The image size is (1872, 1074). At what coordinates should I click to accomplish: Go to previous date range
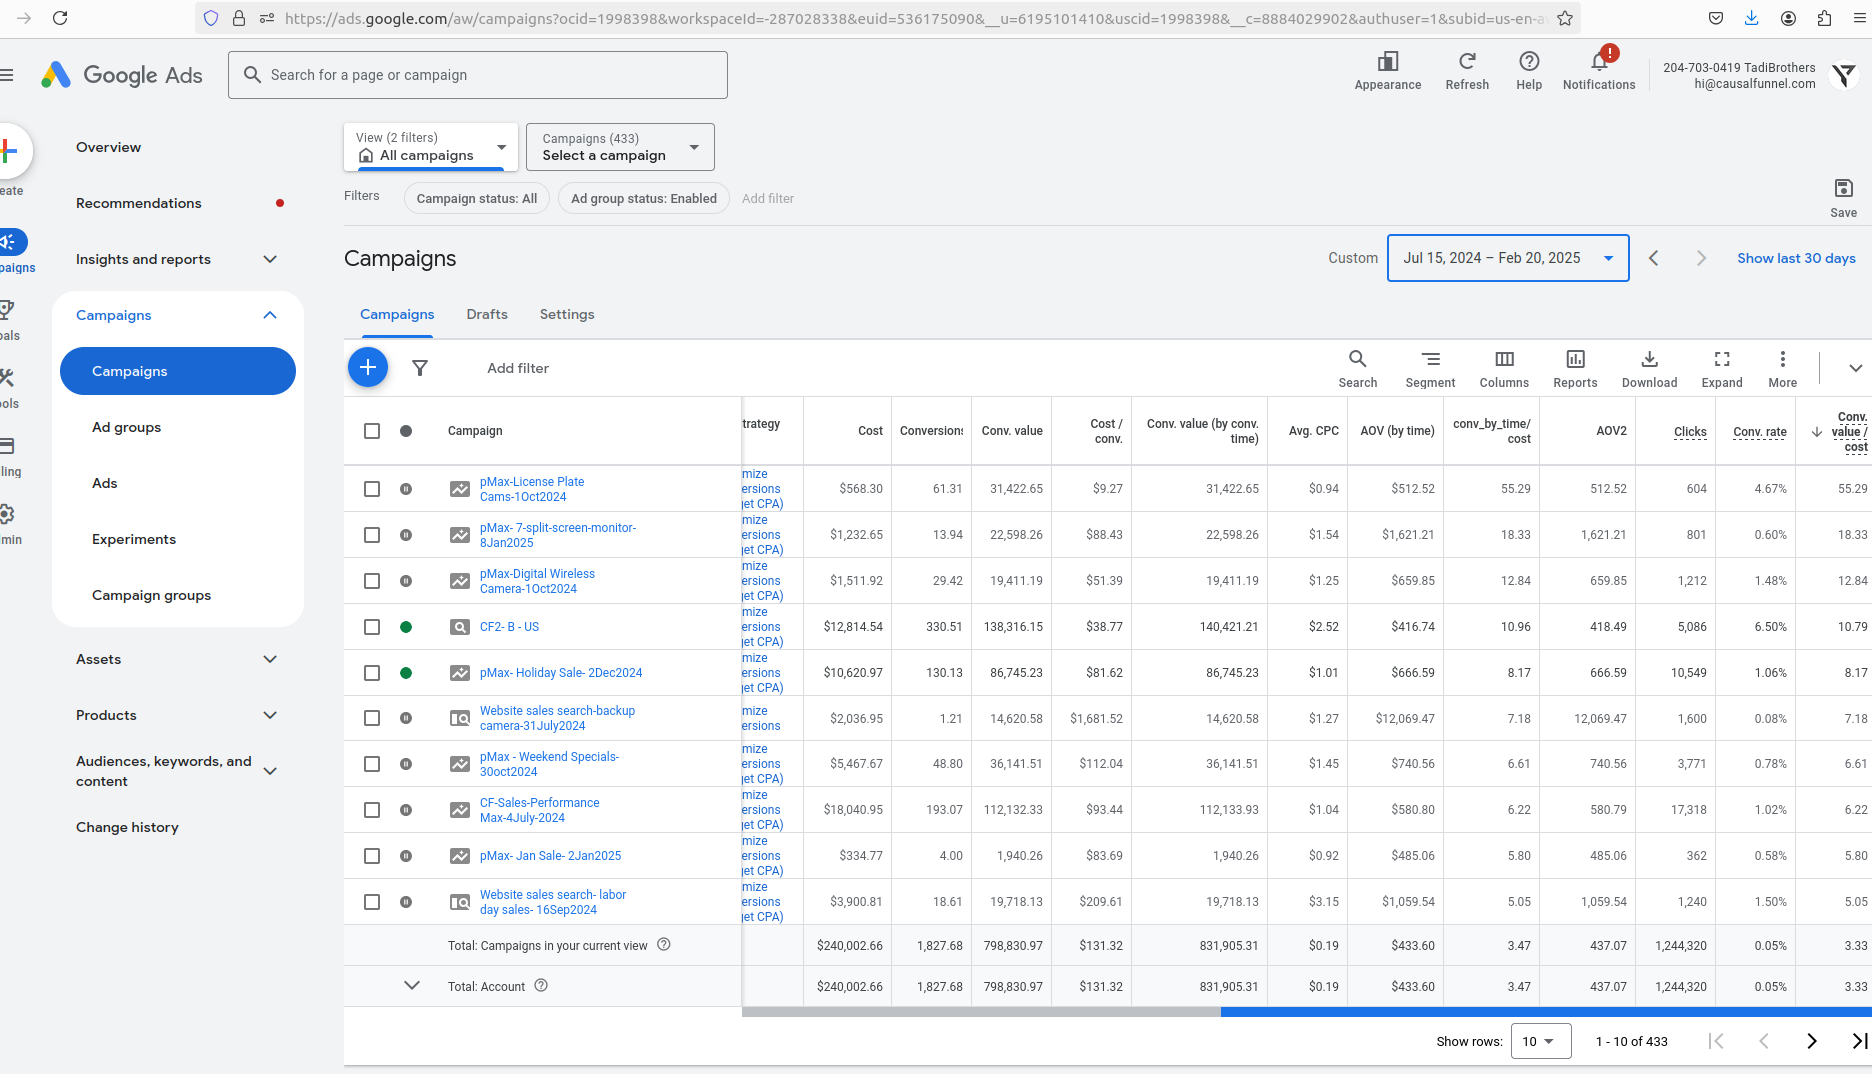1654,258
